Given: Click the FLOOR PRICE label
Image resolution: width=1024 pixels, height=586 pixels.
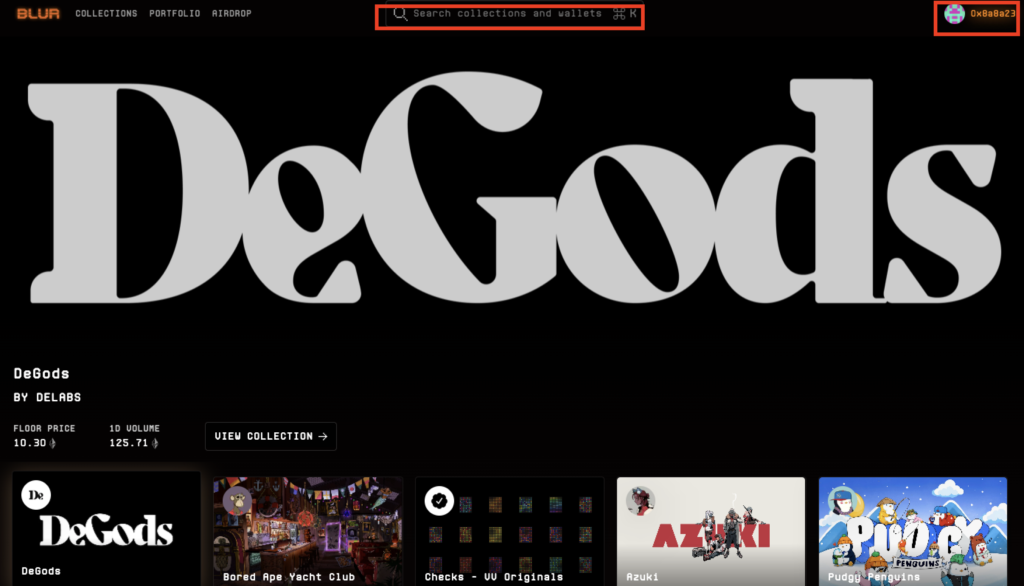Looking at the screenshot, I should click(x=44, y=429).
